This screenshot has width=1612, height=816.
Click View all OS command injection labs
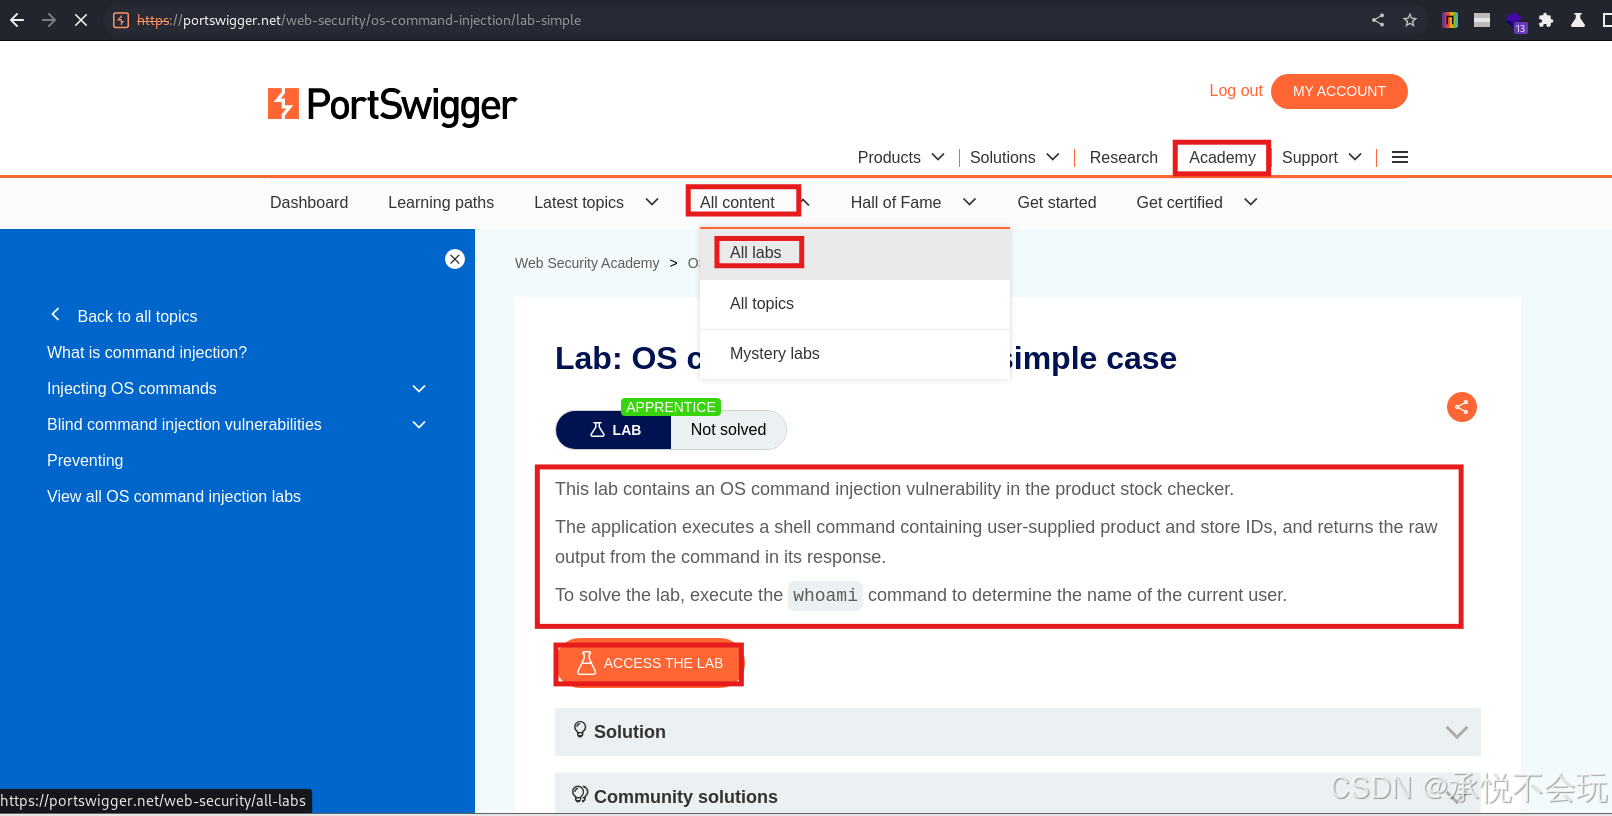click(174, 496)
